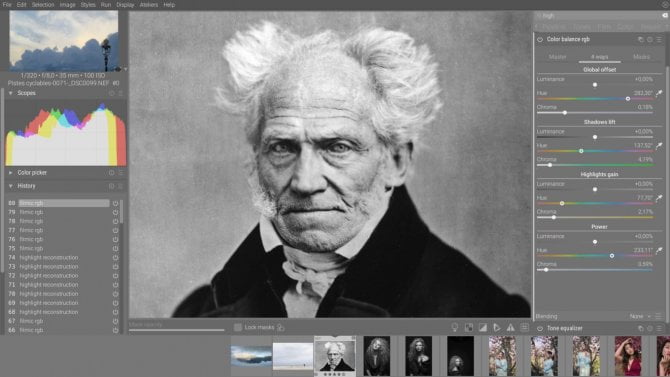Toggle power on history item 74
This screenshot has width=670, height=377.
click(x=115, y=258)
